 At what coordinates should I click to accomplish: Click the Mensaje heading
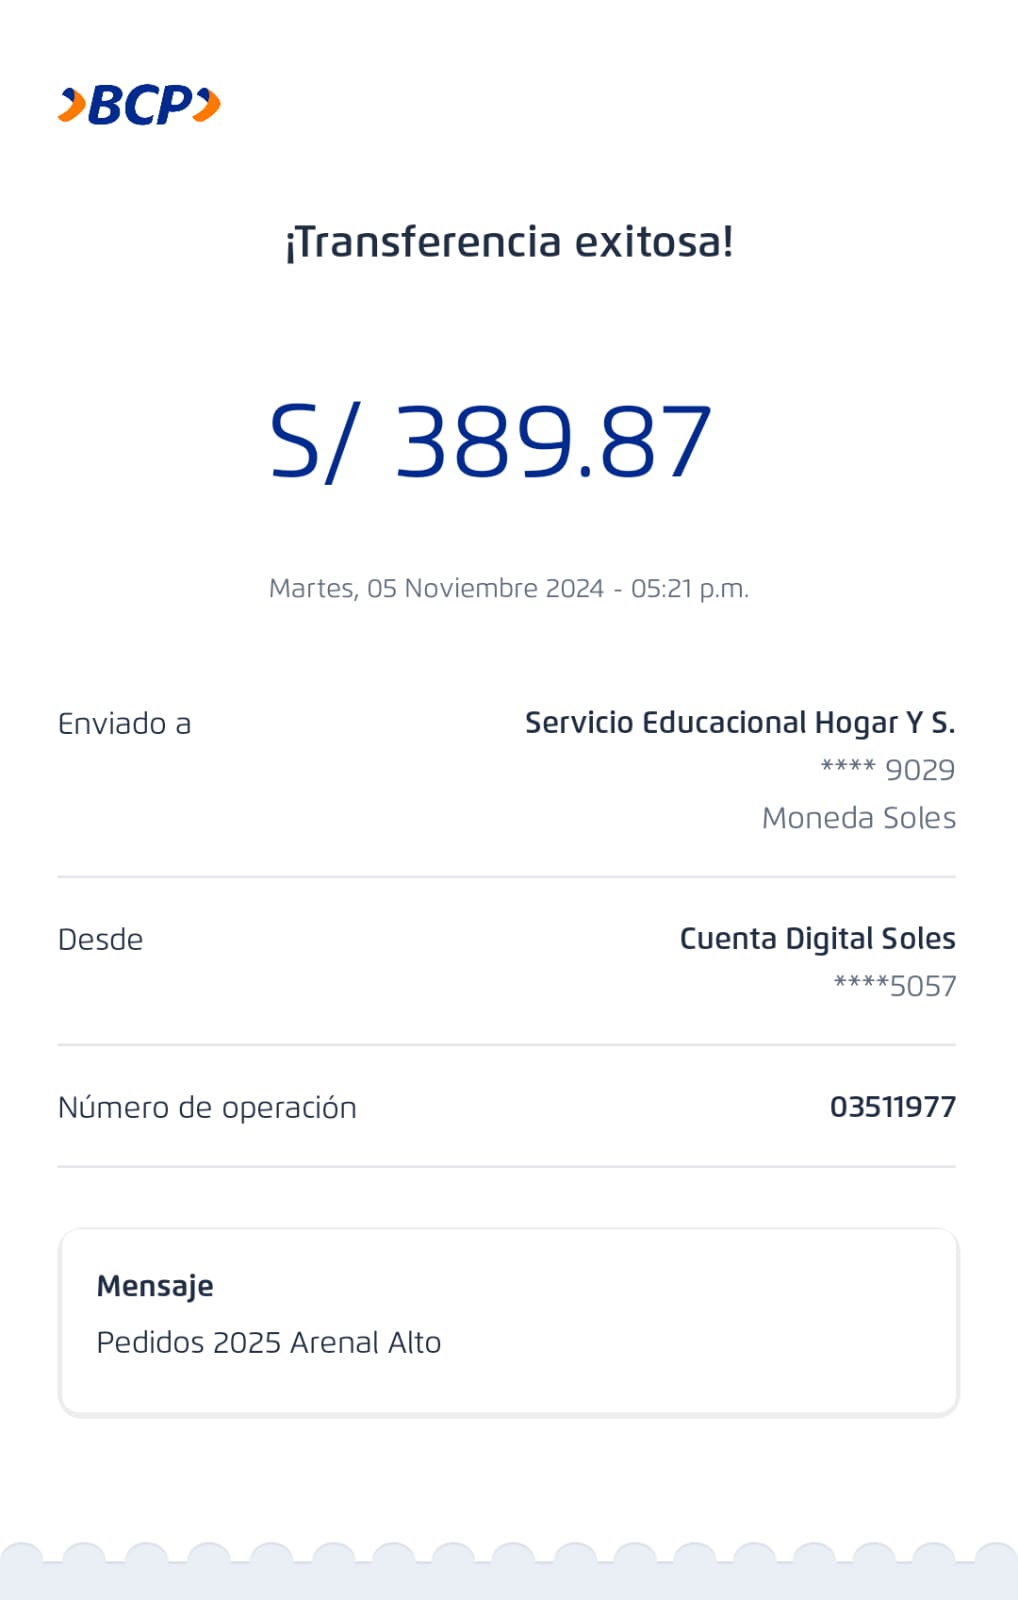point(155,1286)
